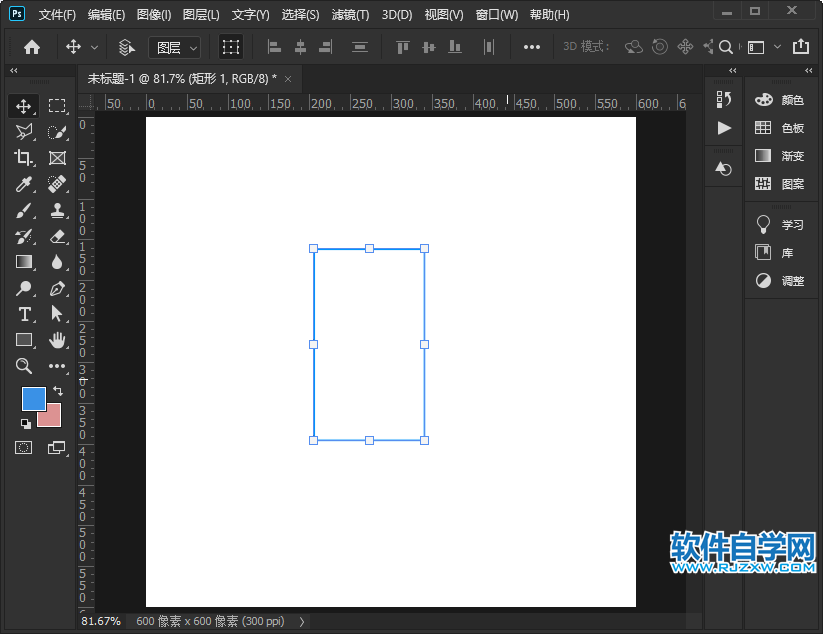
Task: Swap foreground and background colors
Action: 57,389
